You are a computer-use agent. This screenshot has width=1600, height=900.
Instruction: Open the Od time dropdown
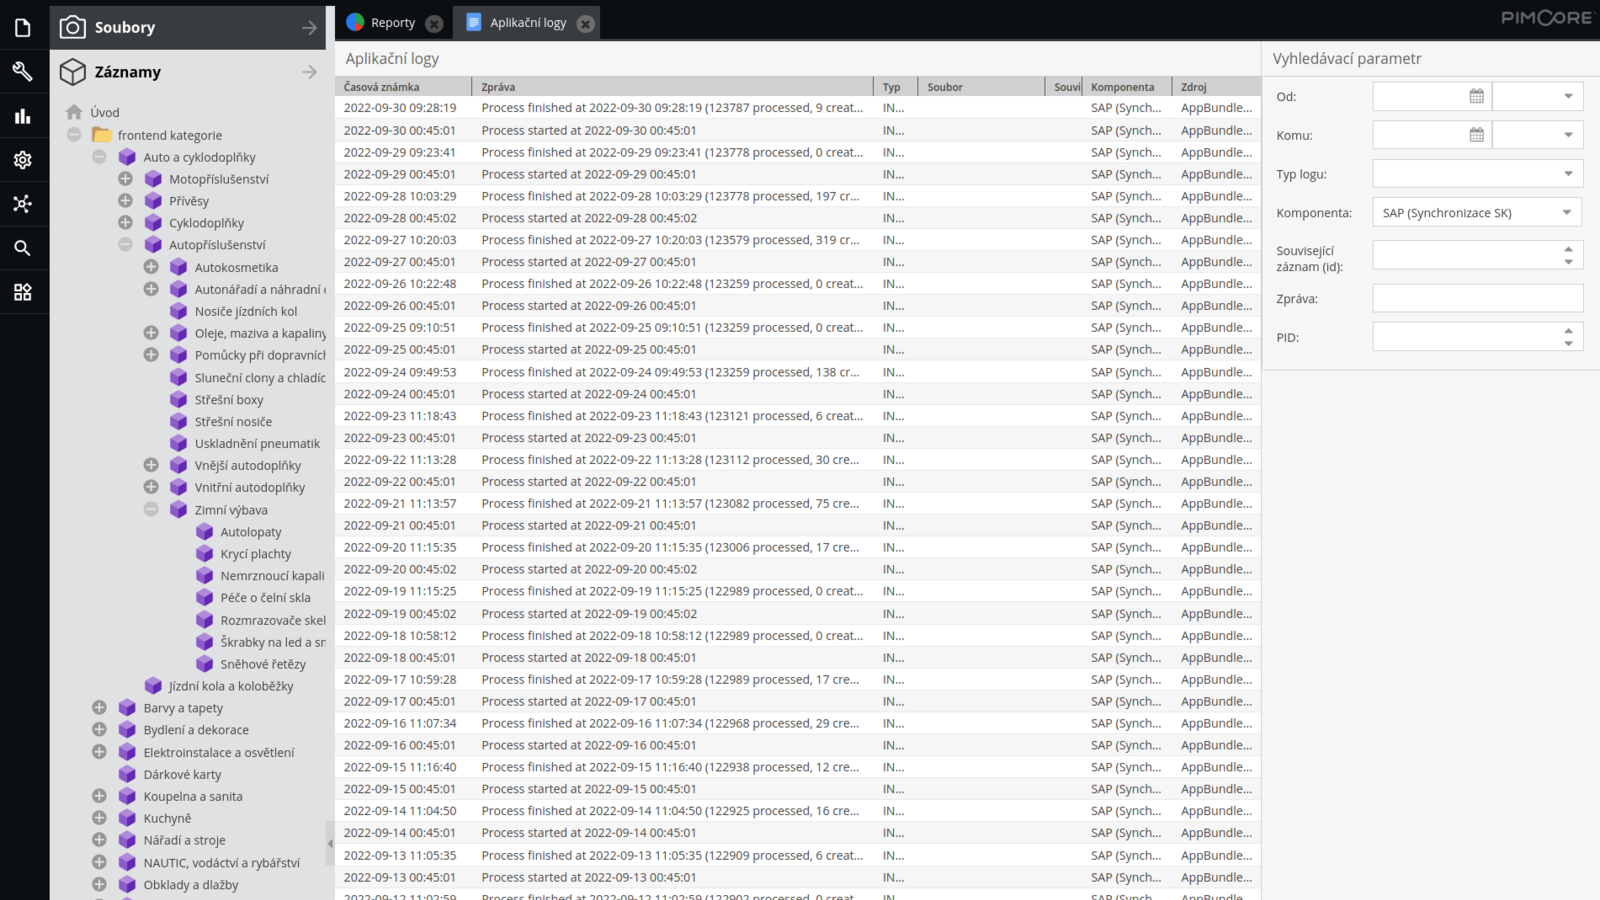pyautogui.click(x=1568, y=96)
